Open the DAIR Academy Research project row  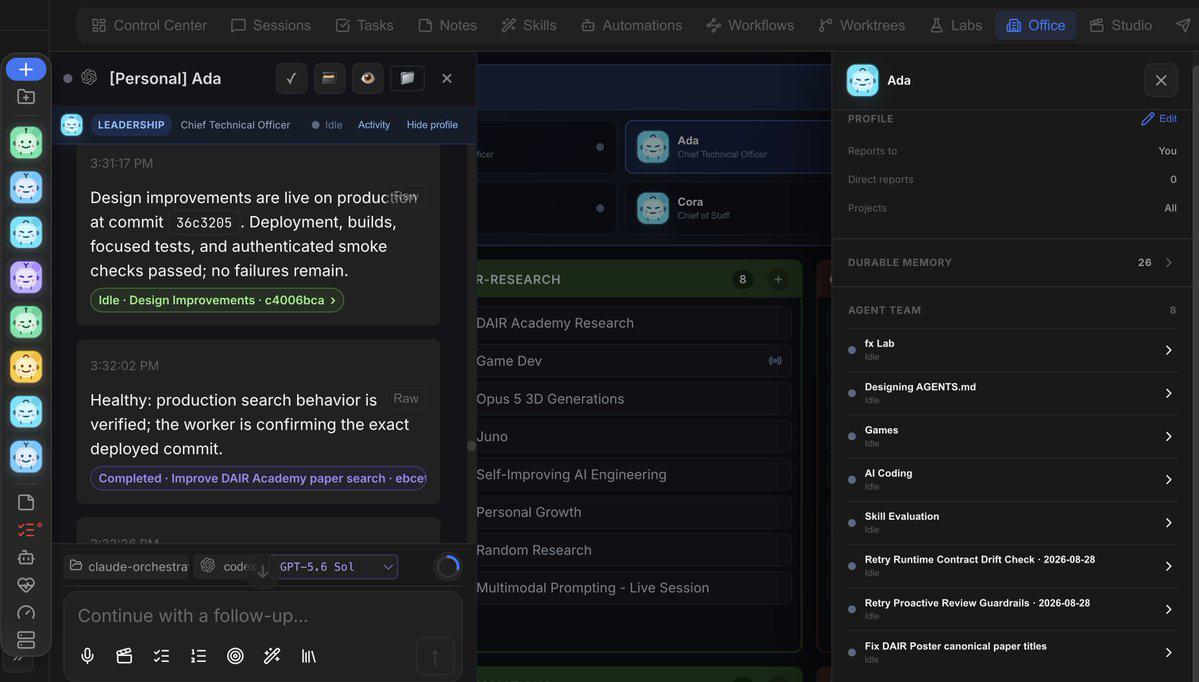pyautogui.click(x=632, y=323)
